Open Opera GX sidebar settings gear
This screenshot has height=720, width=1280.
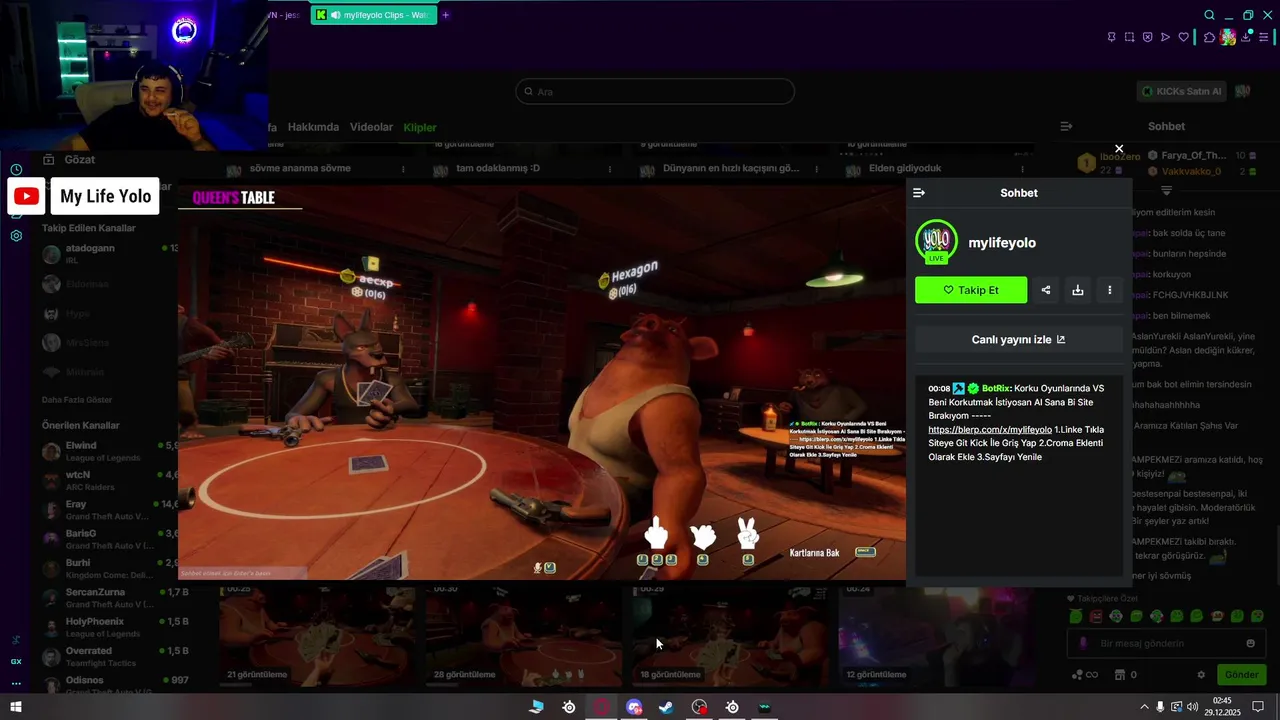coord(16,236)
